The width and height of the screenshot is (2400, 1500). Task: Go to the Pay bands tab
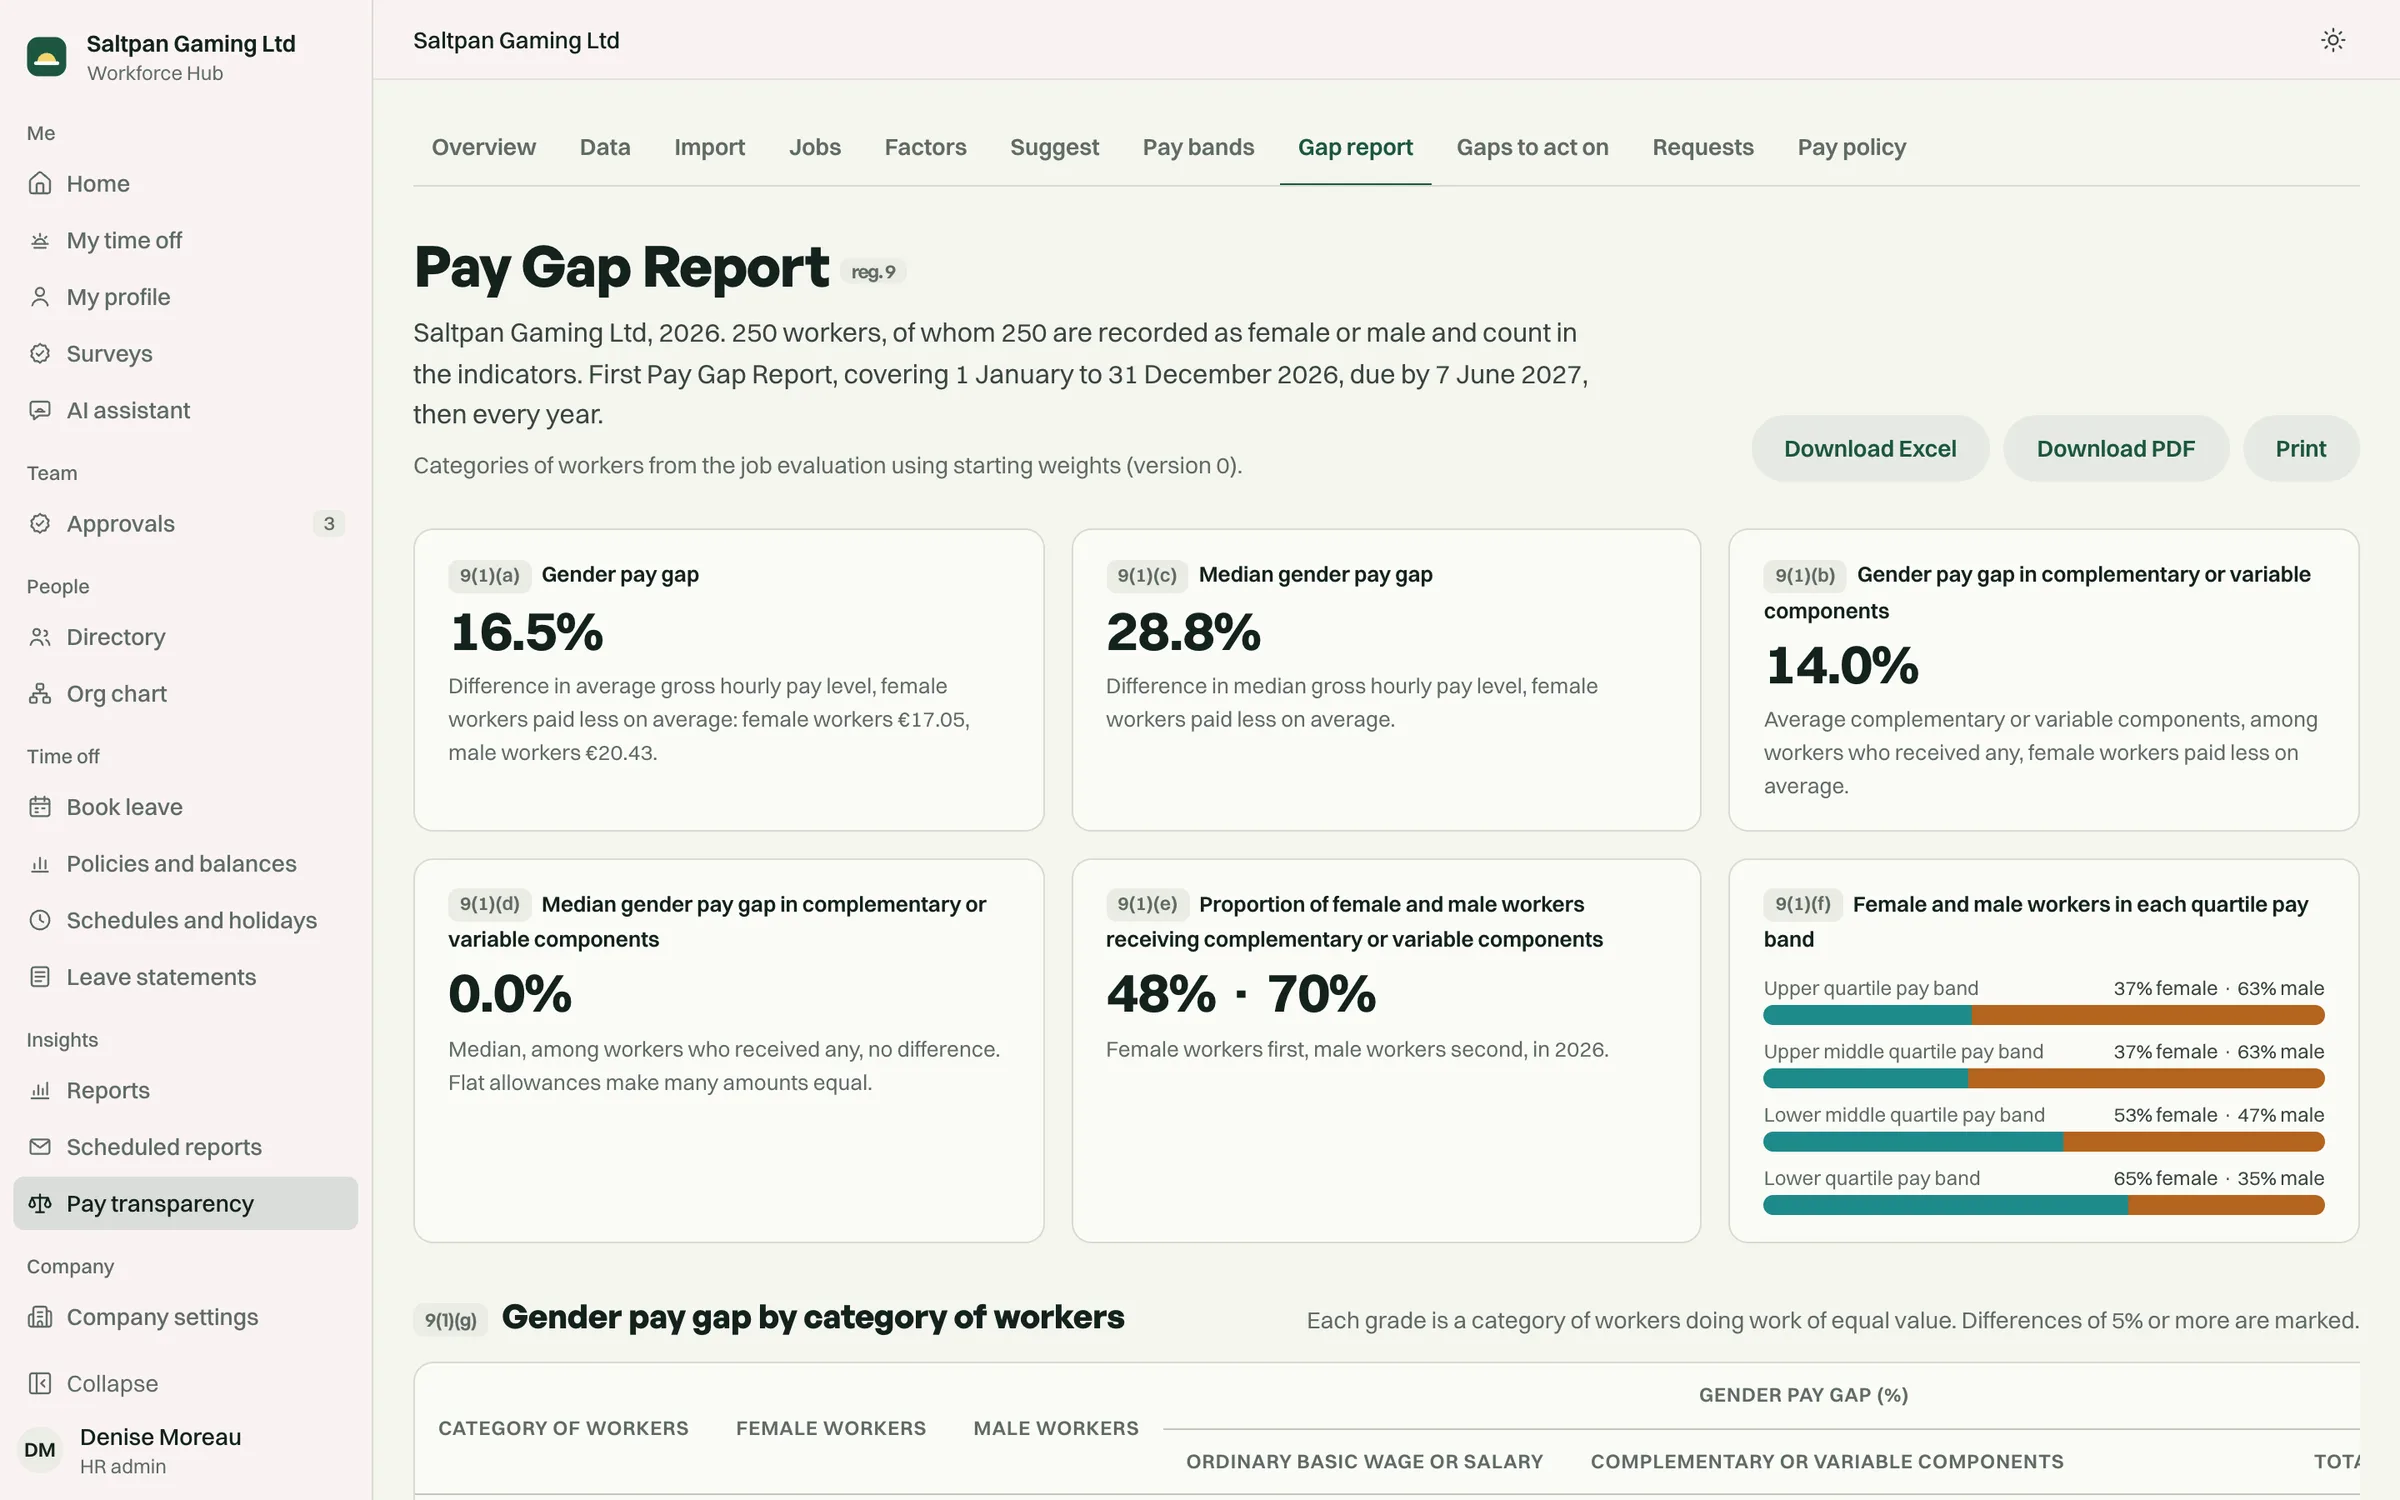tap(1198, 147)
